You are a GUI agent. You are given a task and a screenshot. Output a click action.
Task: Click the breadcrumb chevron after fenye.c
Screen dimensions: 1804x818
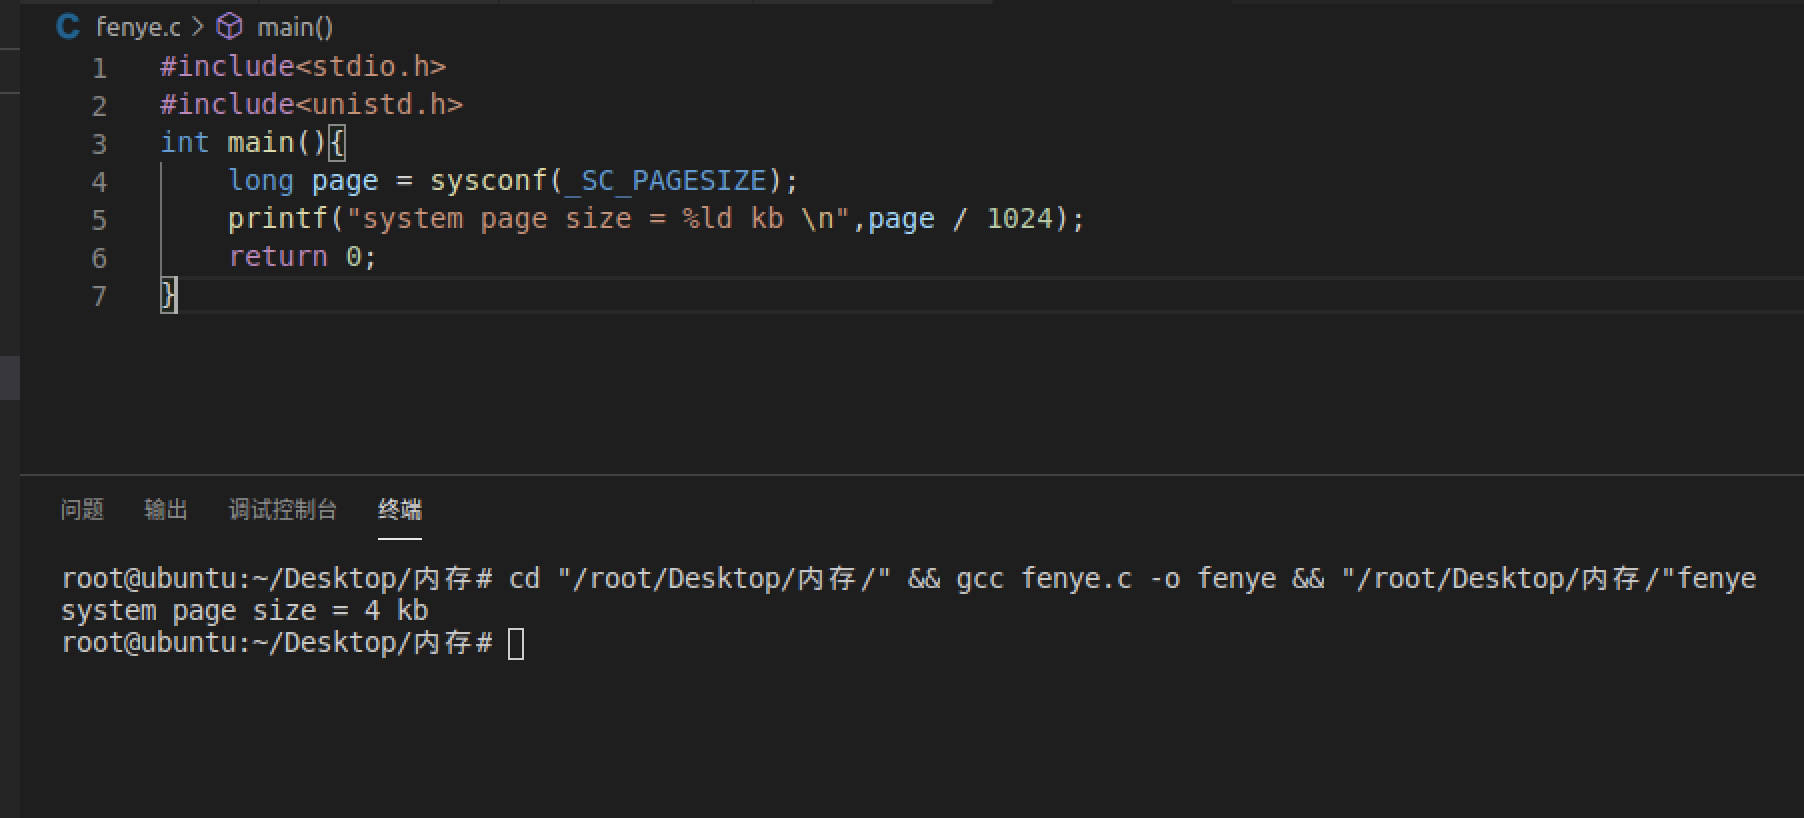click(198, 27)
